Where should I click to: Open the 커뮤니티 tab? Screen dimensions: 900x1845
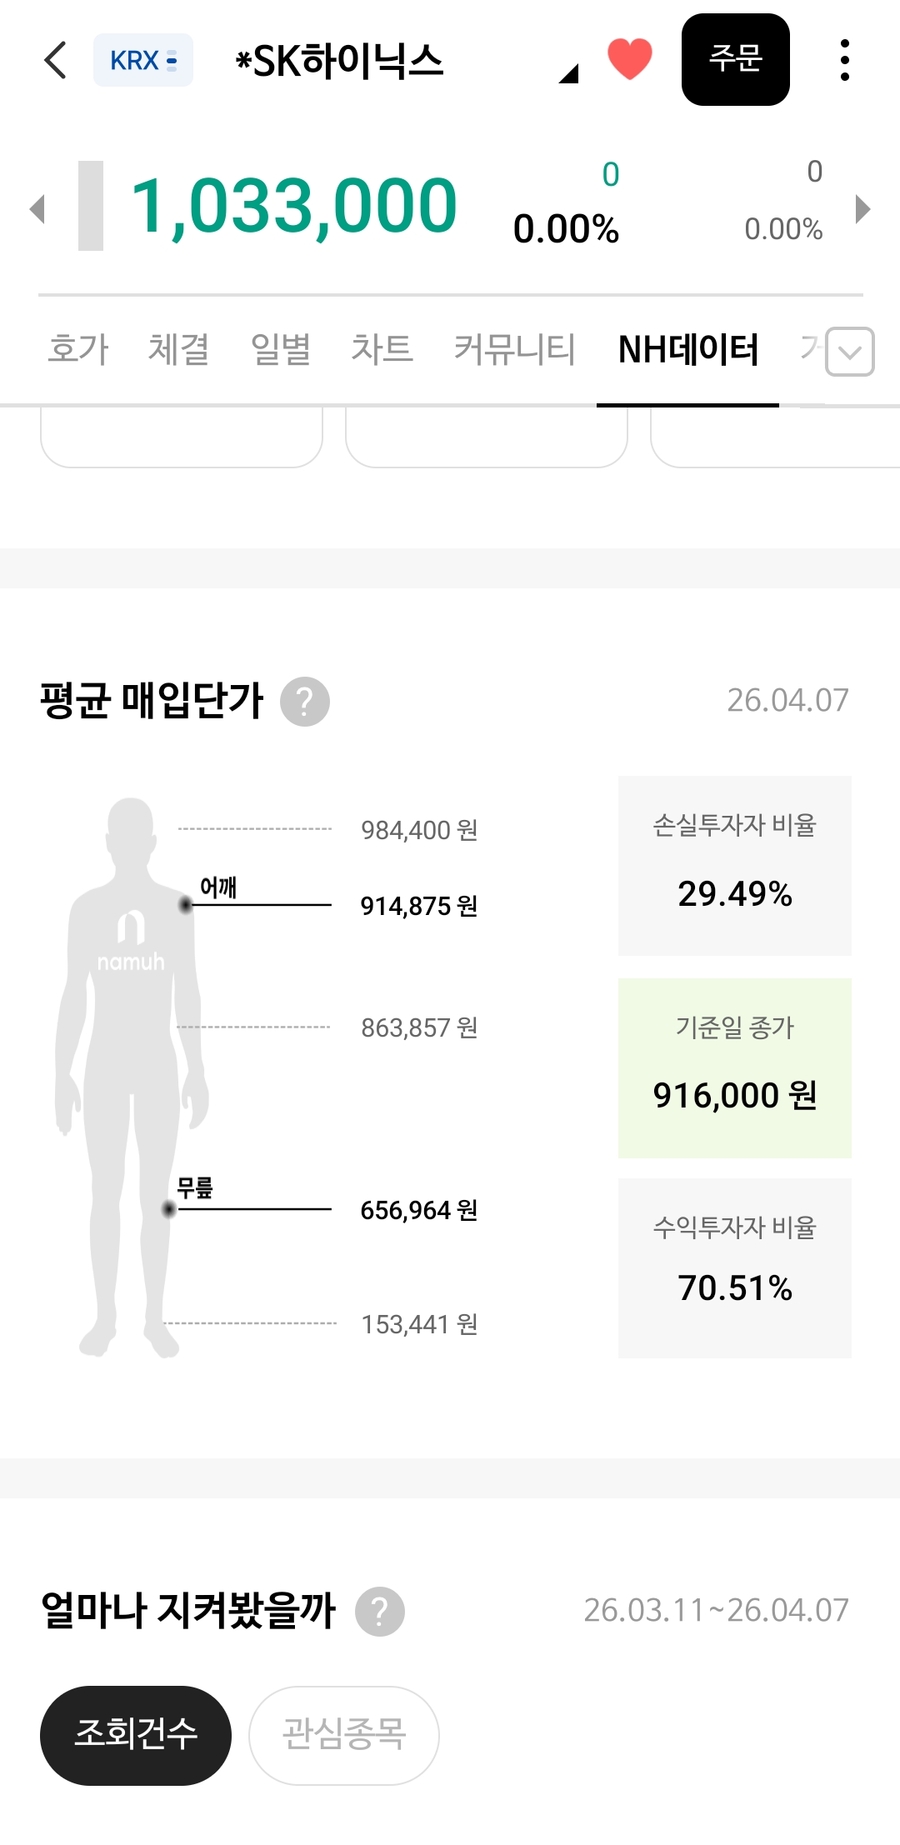[513, 350]
